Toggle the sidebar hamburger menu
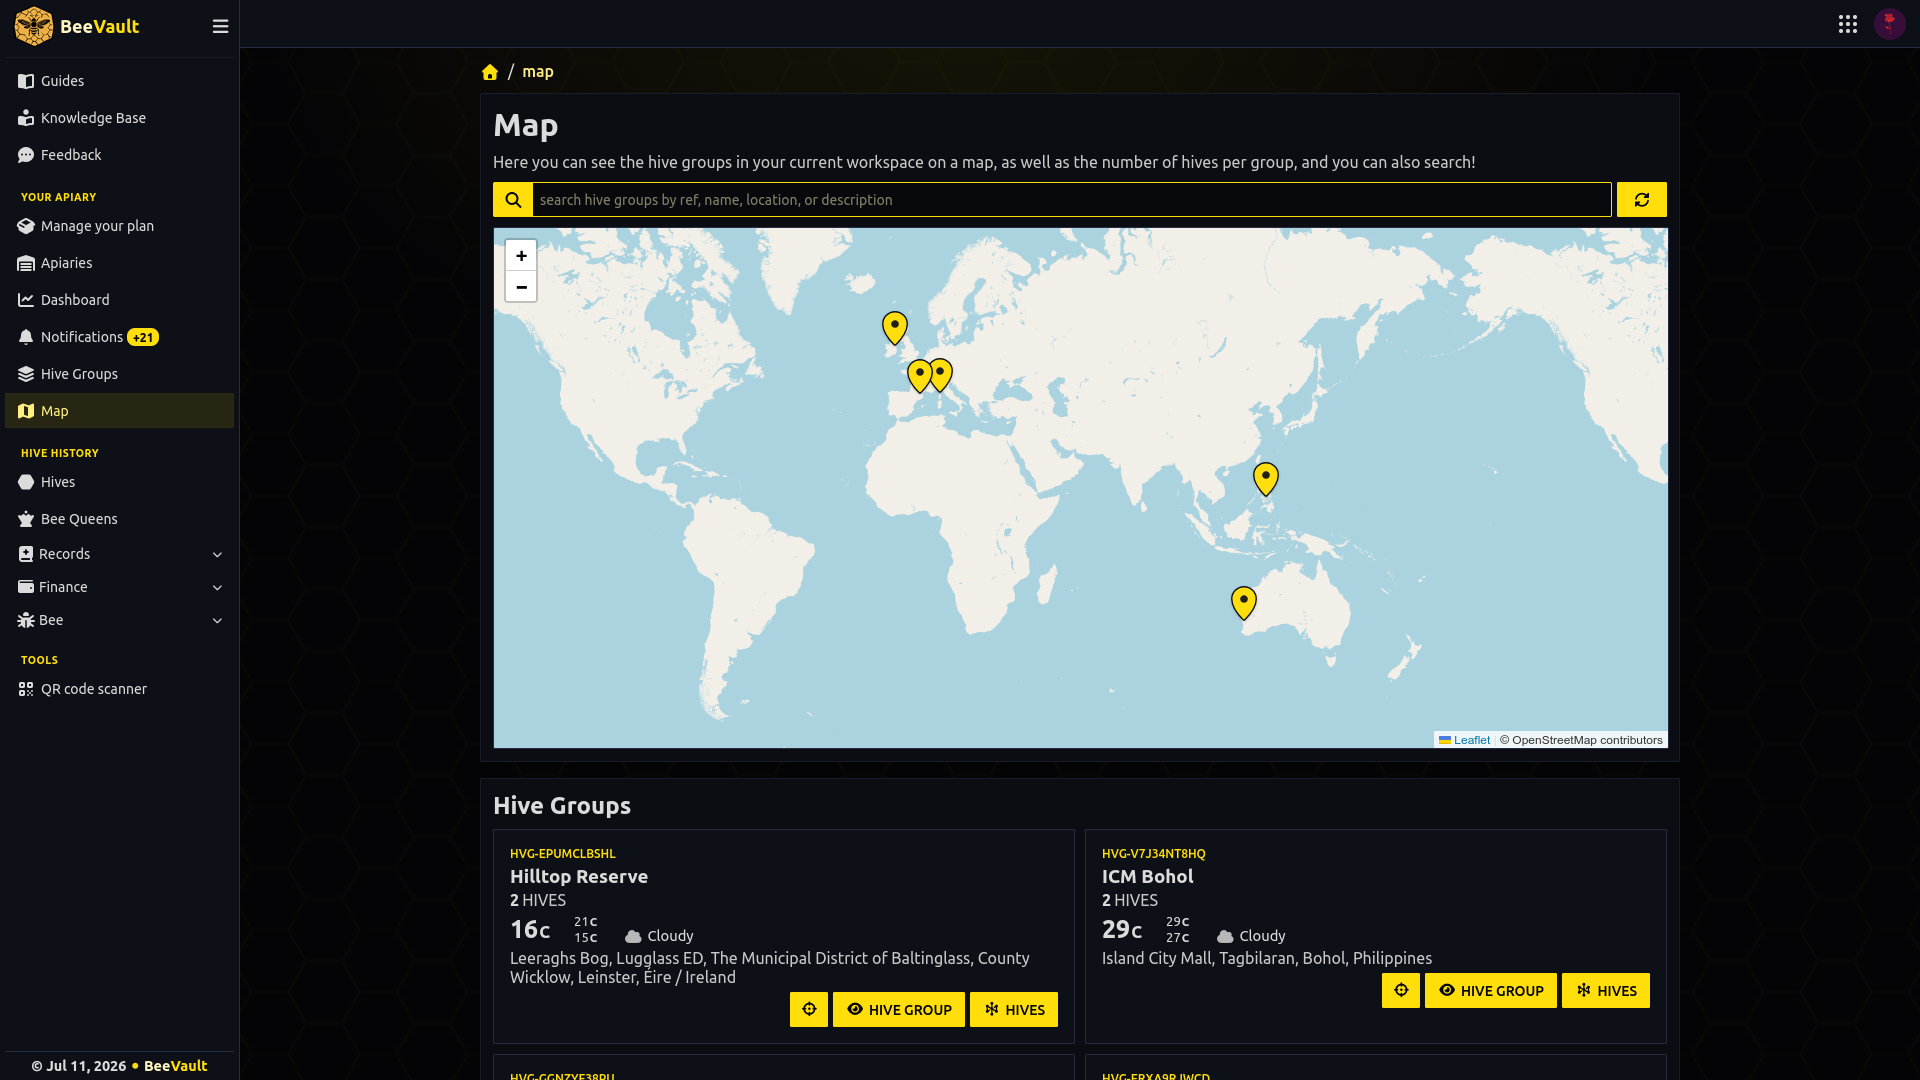The image size is (1920, 1080). [x=221, y=27]
